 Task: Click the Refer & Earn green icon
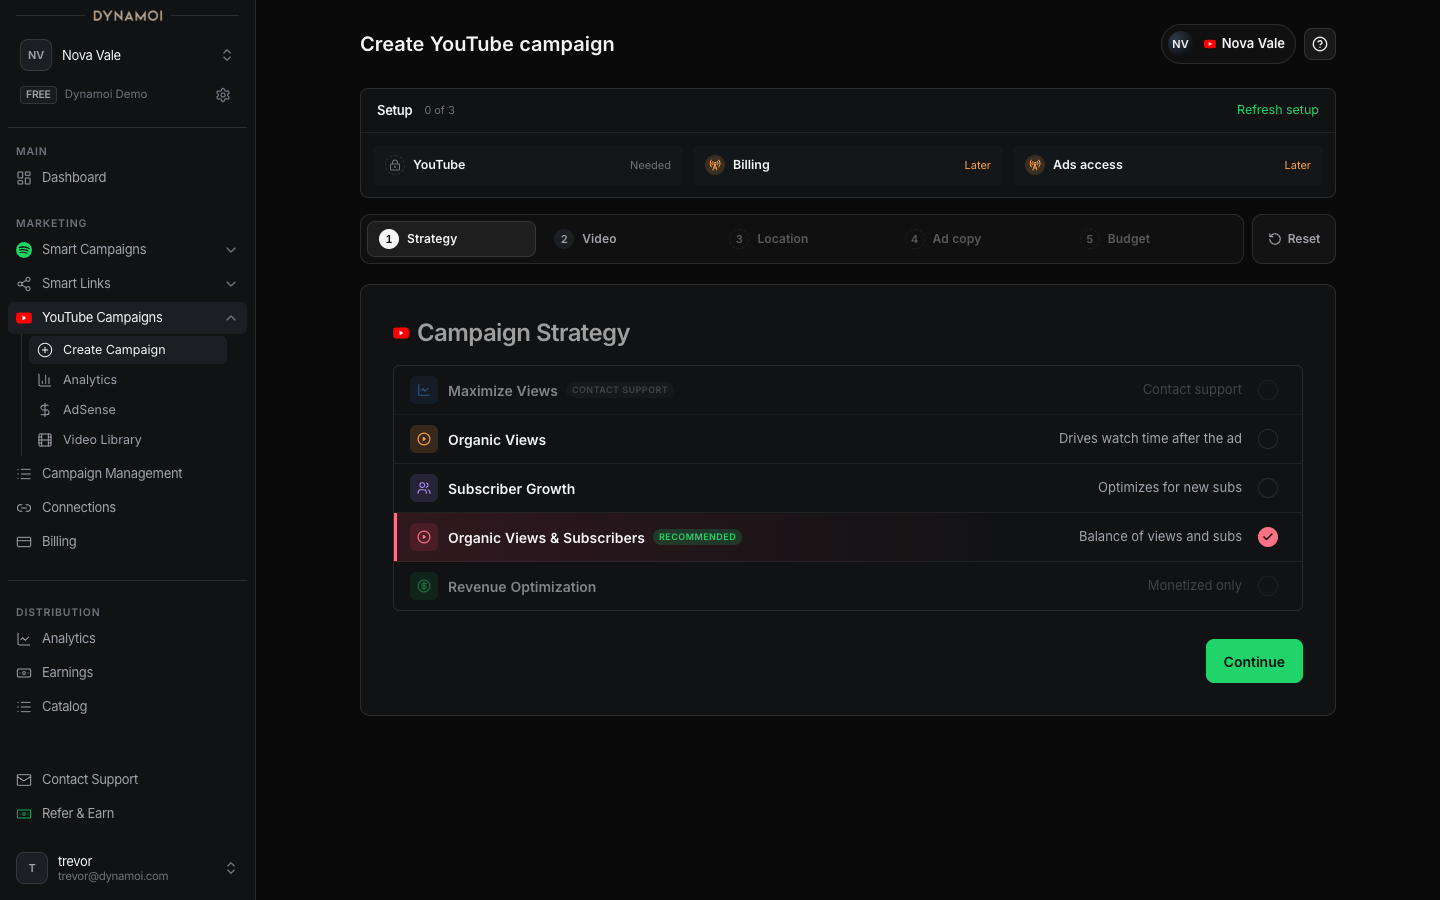tap(24, 814)
